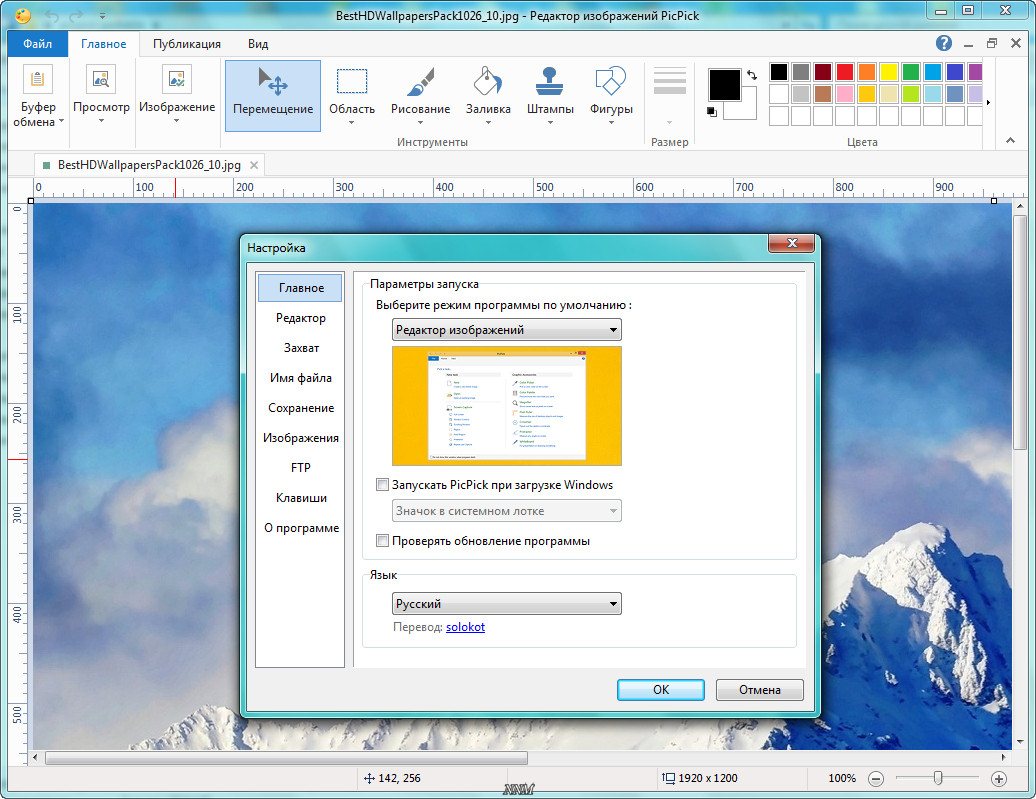
Task: Open the Файл menu
Action: (37, 44)
